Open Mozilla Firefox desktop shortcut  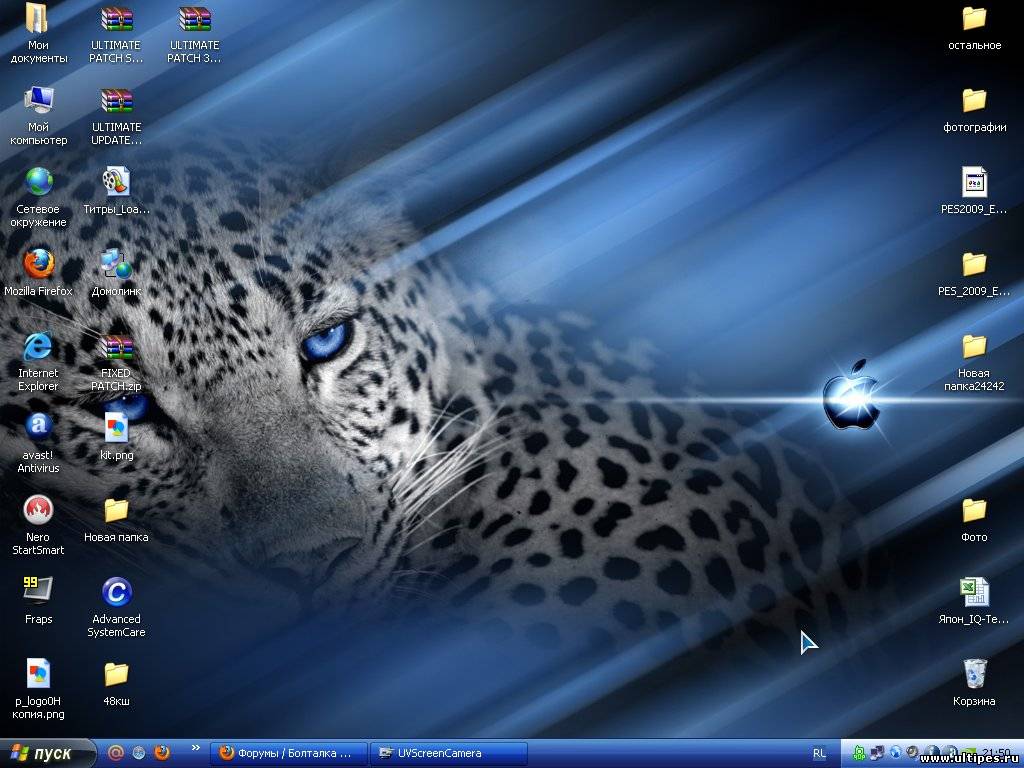pos(39,265)
